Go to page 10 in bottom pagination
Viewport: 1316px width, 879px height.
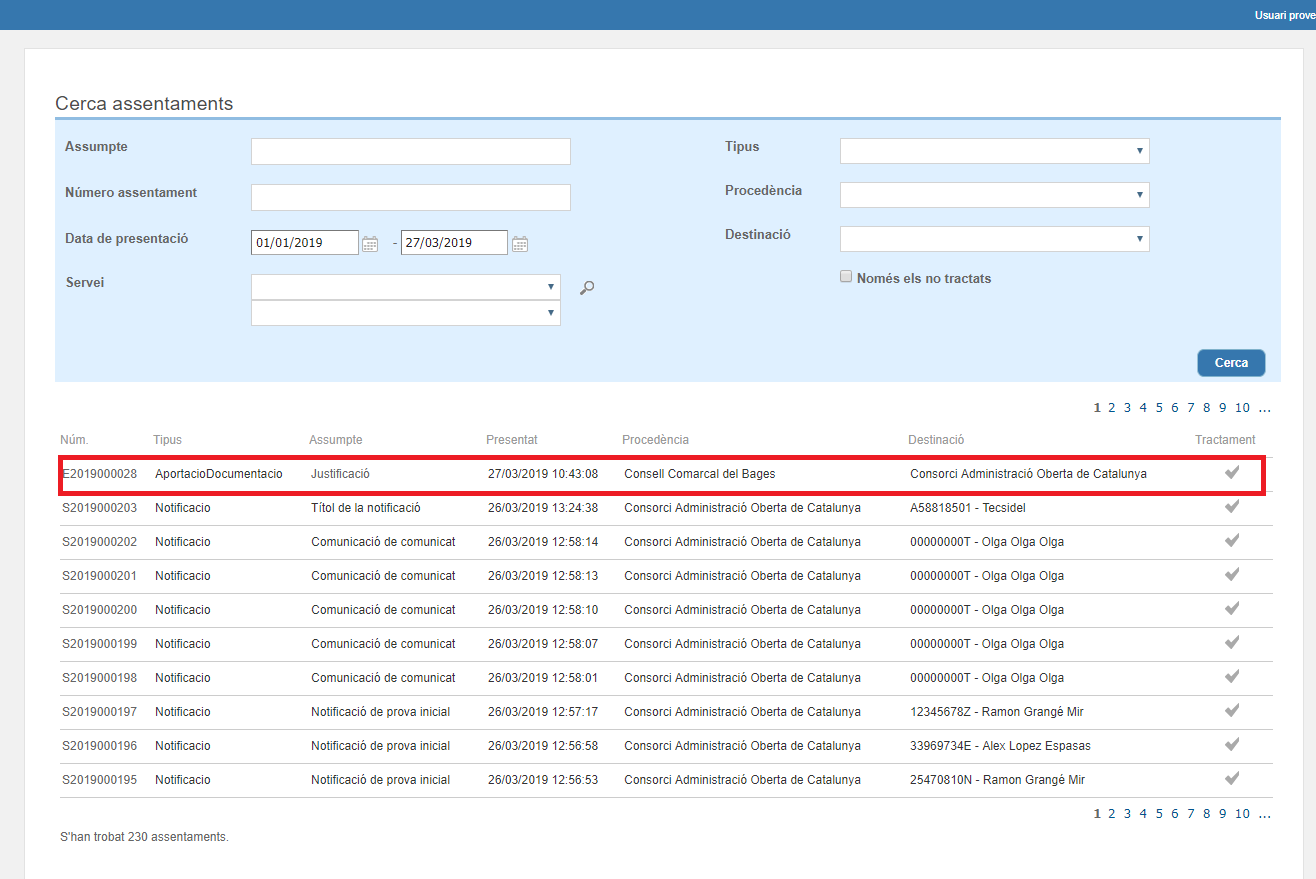coord(1242,814)
